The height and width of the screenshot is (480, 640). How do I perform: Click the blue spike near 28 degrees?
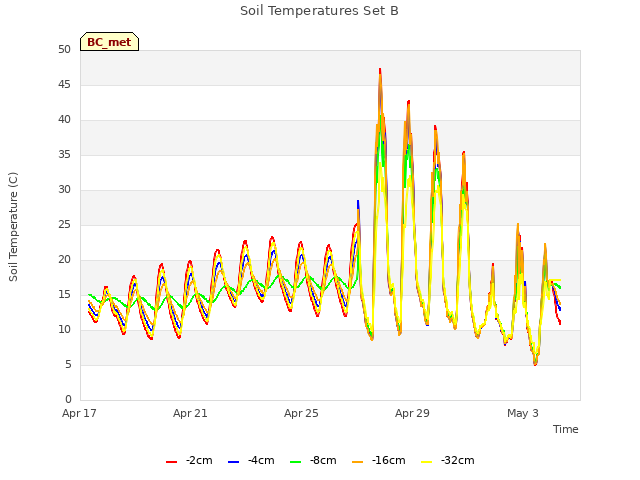click(x=358, y=202)
